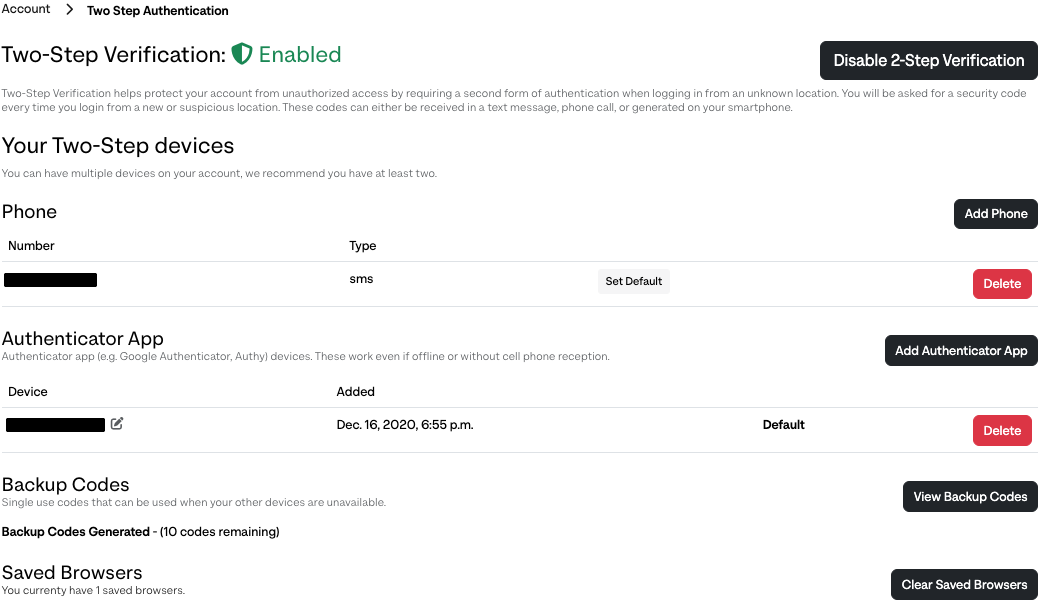Screen dimensions: 1047x609
Task: Delete the sms phone number
Action: click(1002, 284)
